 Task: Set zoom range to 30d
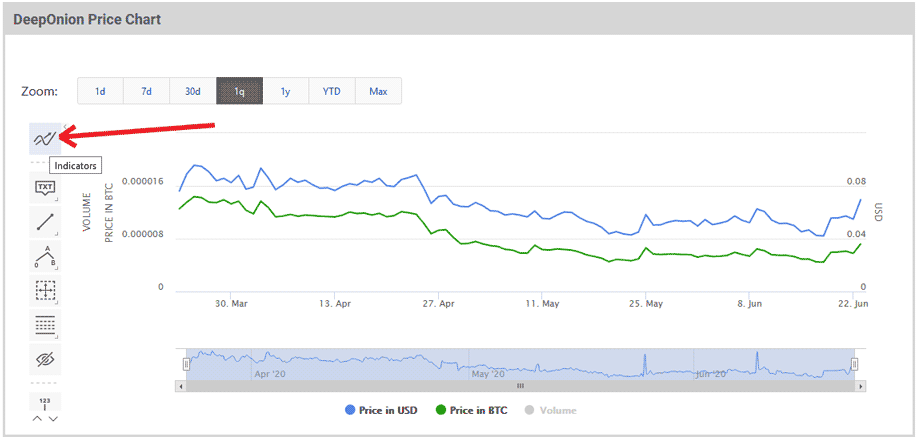193,91
